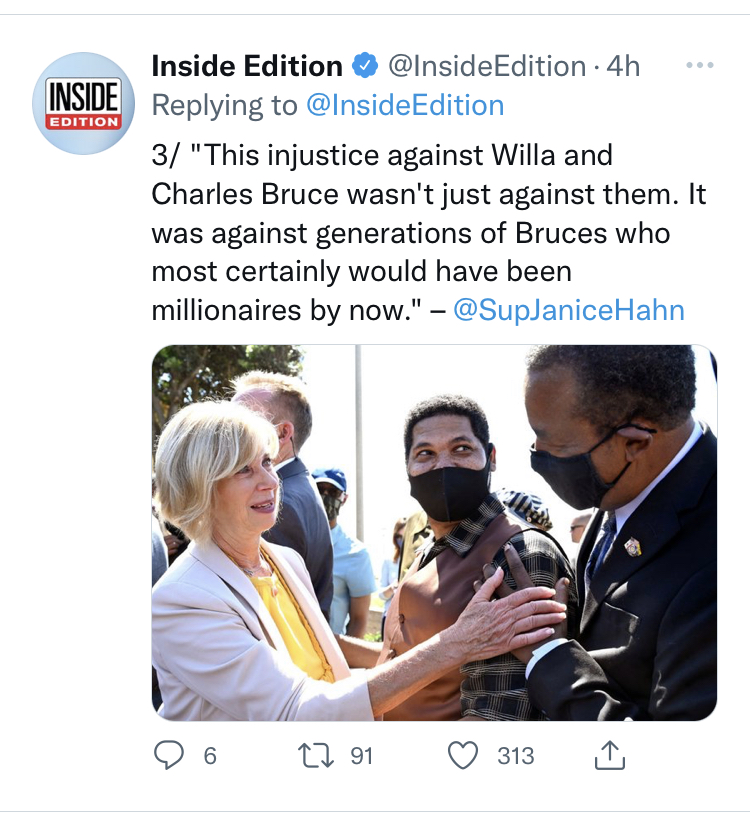Click the gray 'Replying to' label
The image size is (750, 823).
pos(224,105)
